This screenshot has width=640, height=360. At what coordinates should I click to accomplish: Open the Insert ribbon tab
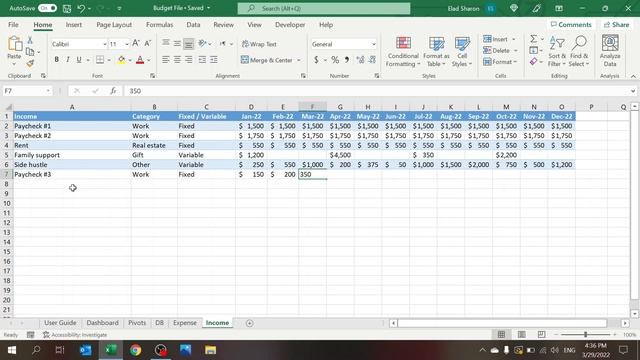[x=73, y=24]
